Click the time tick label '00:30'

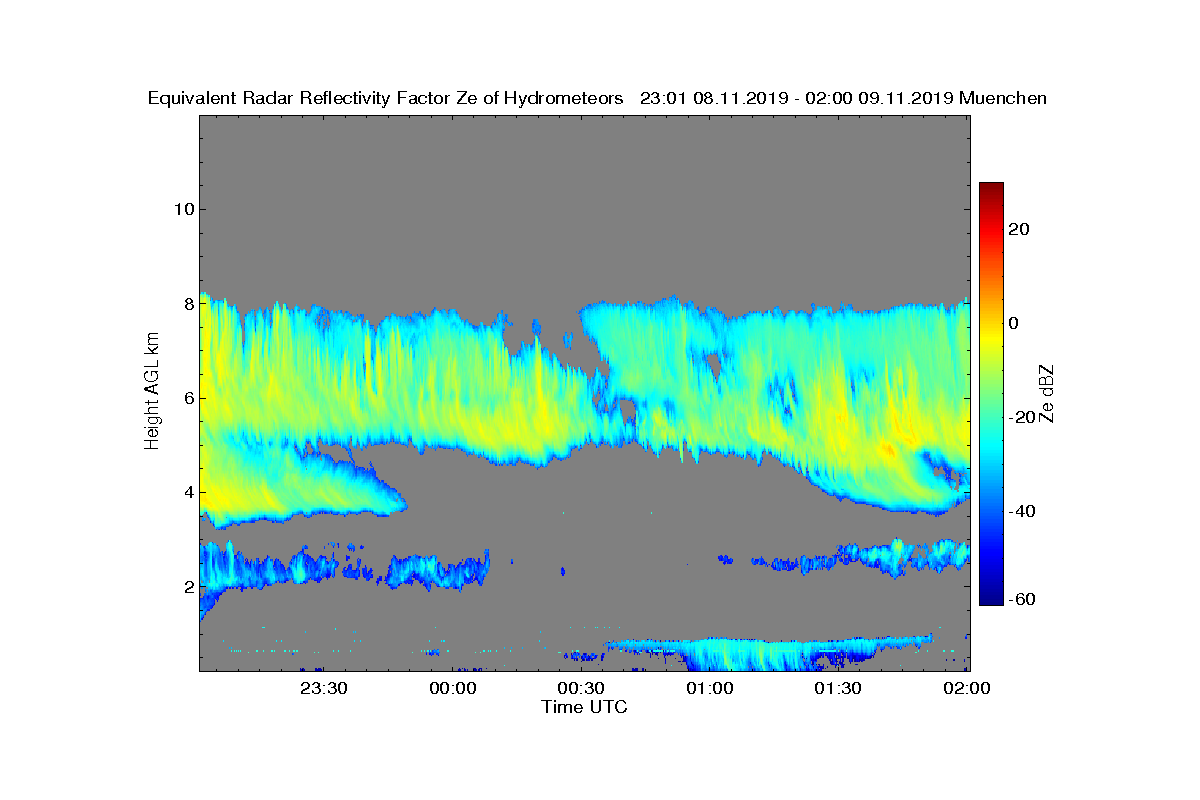pyautogui.click(x=581, y=688)
